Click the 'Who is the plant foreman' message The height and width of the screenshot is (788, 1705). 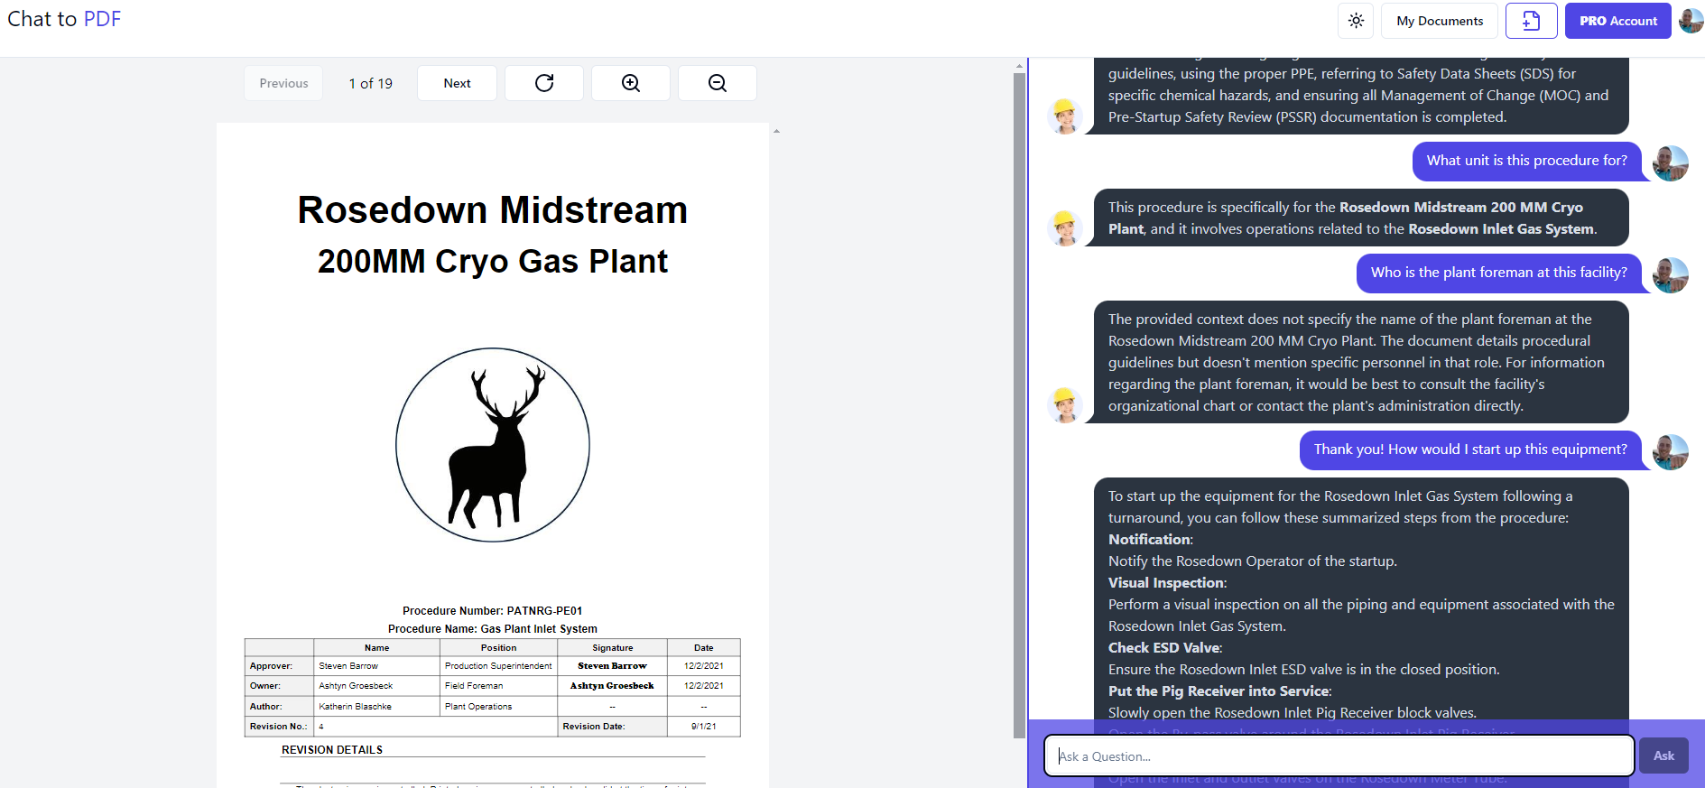point(1498,272)
